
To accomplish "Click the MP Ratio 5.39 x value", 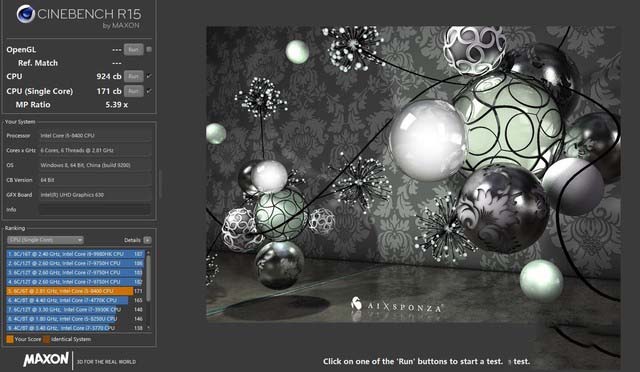I will pyautogui.click(x=117, y=105).
